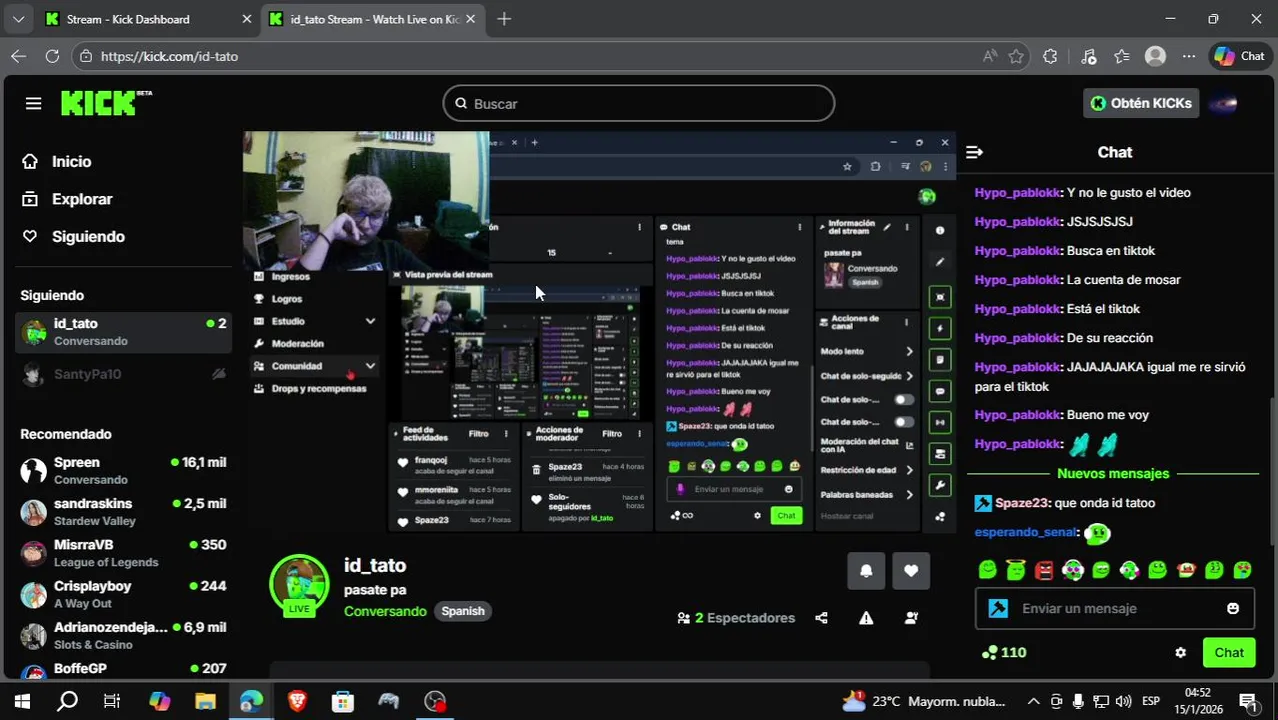Click the Nuevos mensajes divider label

coord(1113,473)
